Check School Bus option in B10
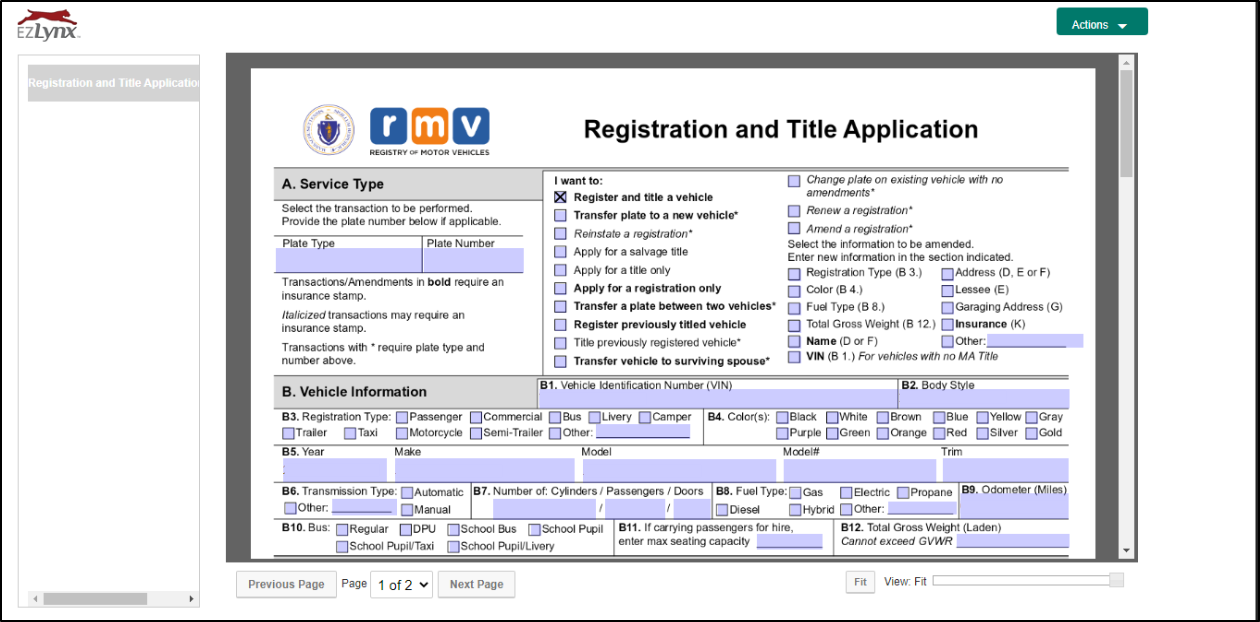Screen dimensions: 1260x622 coord(453,529)
